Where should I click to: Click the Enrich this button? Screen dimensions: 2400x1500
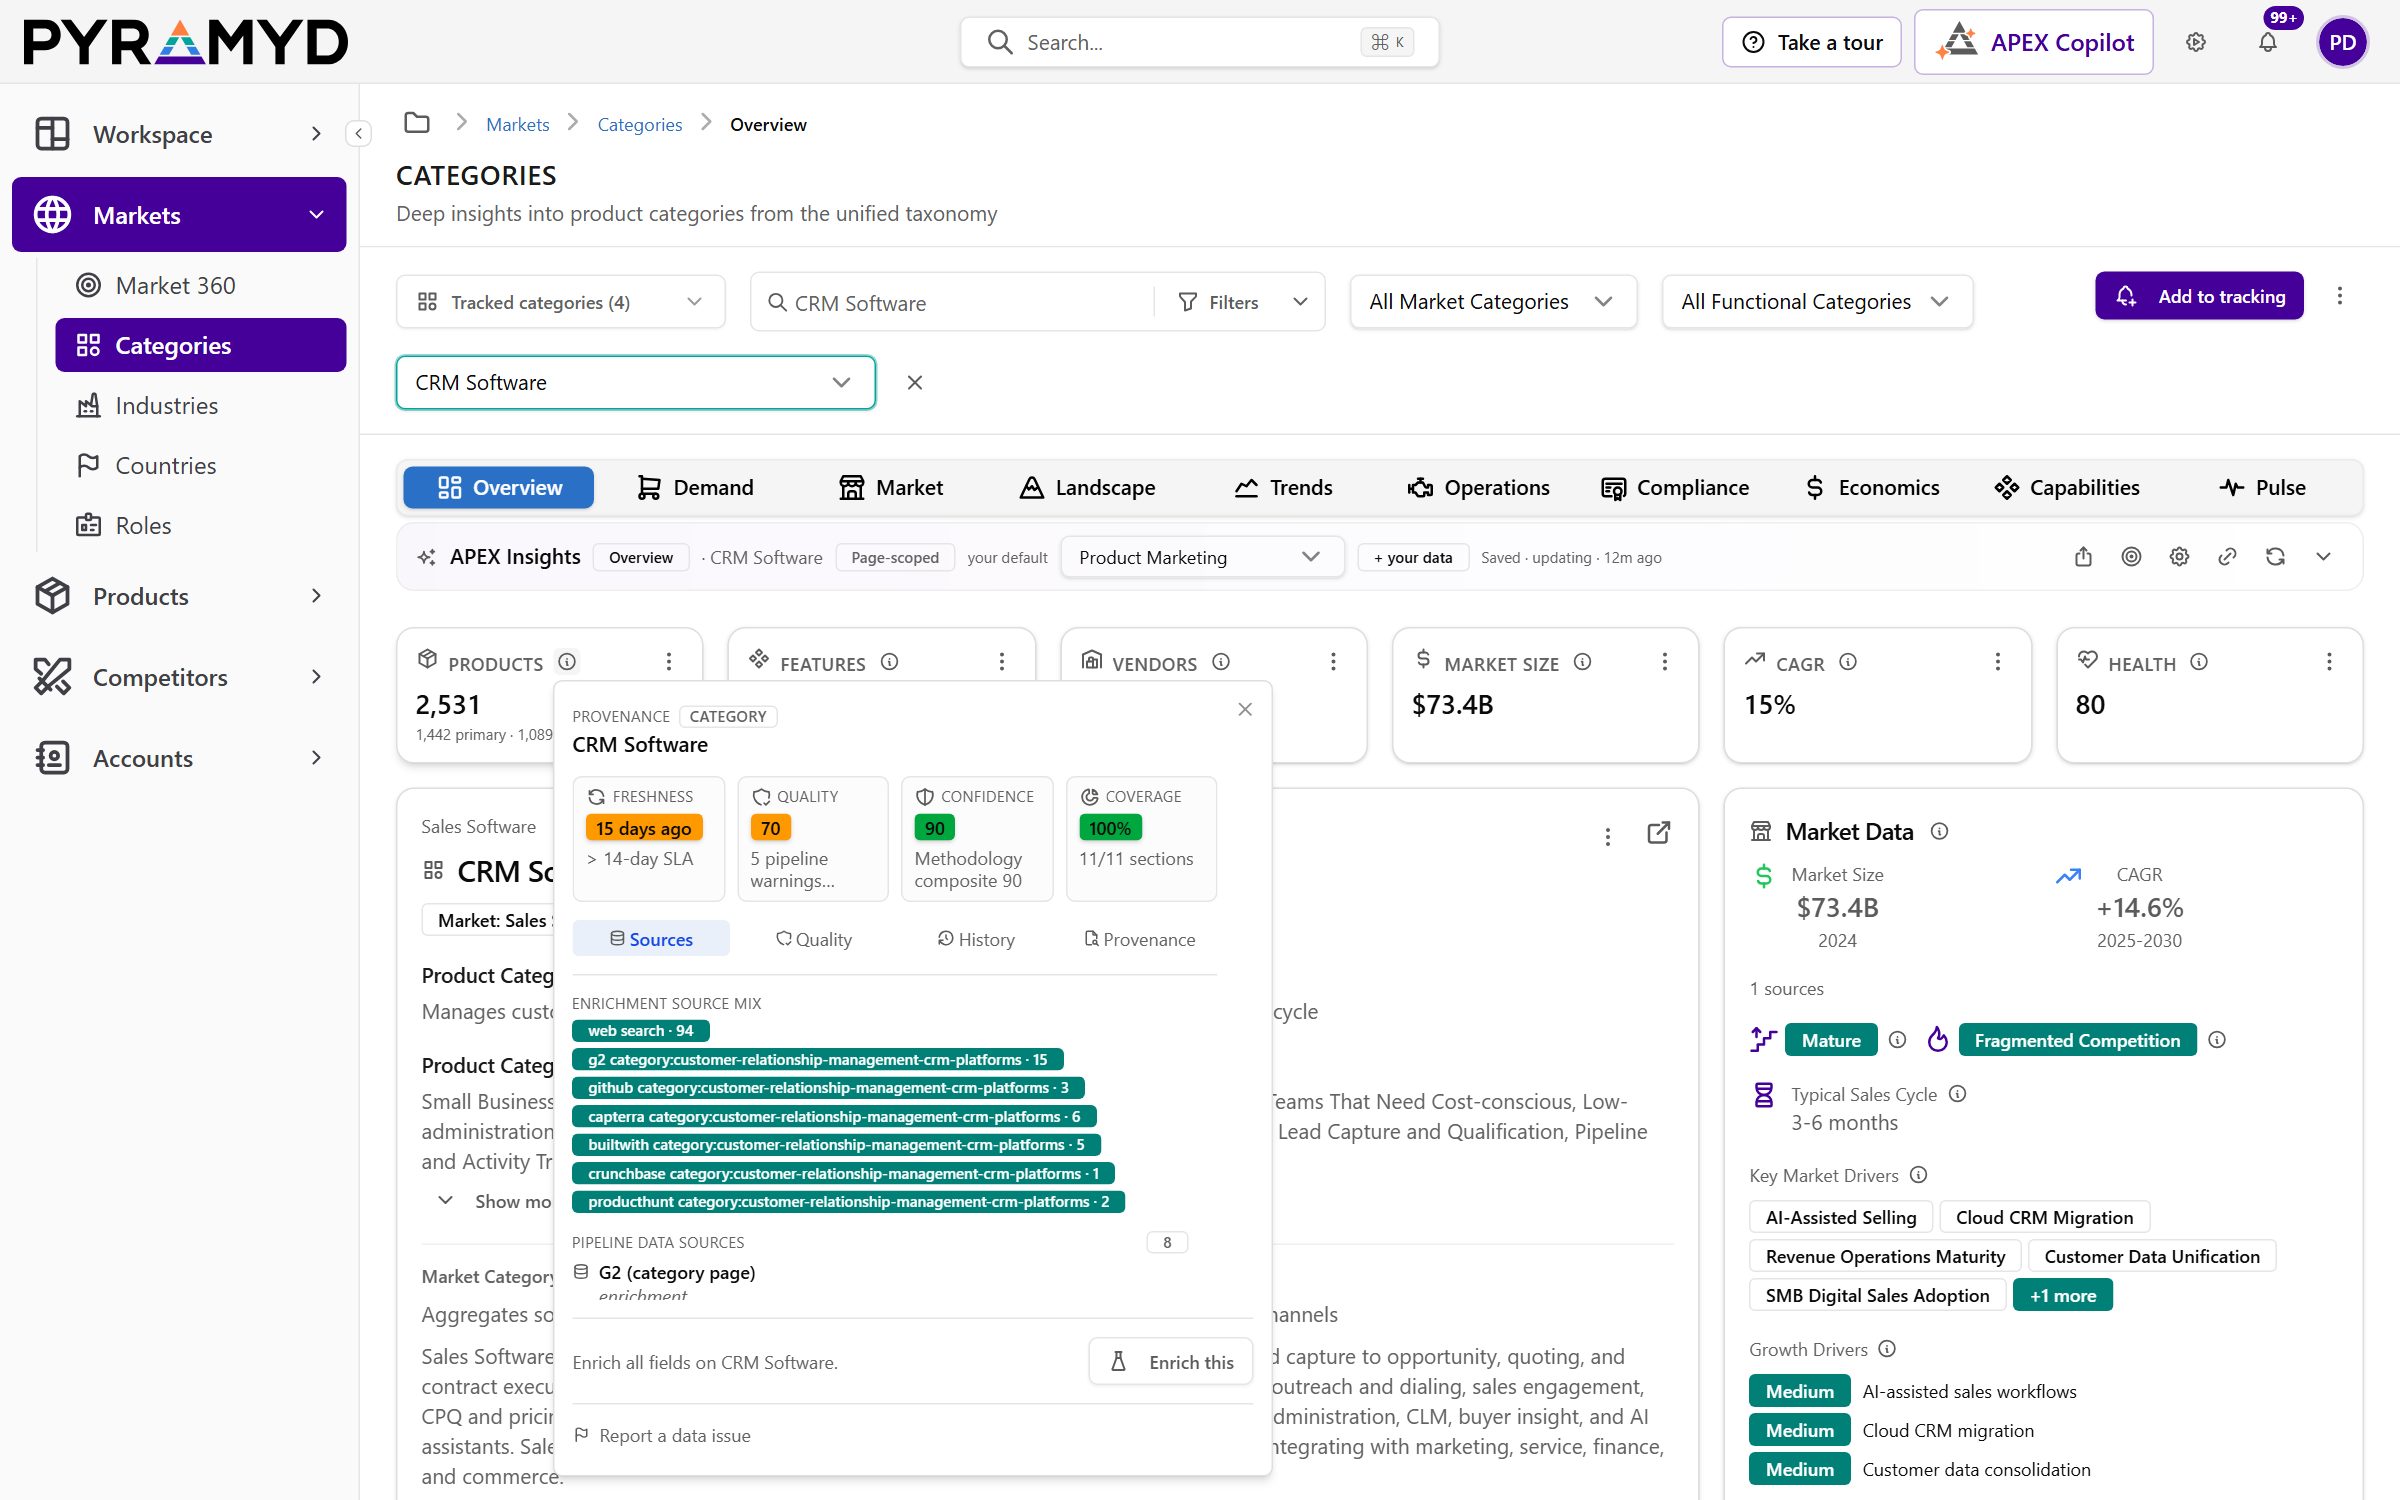(1171, 1362)
